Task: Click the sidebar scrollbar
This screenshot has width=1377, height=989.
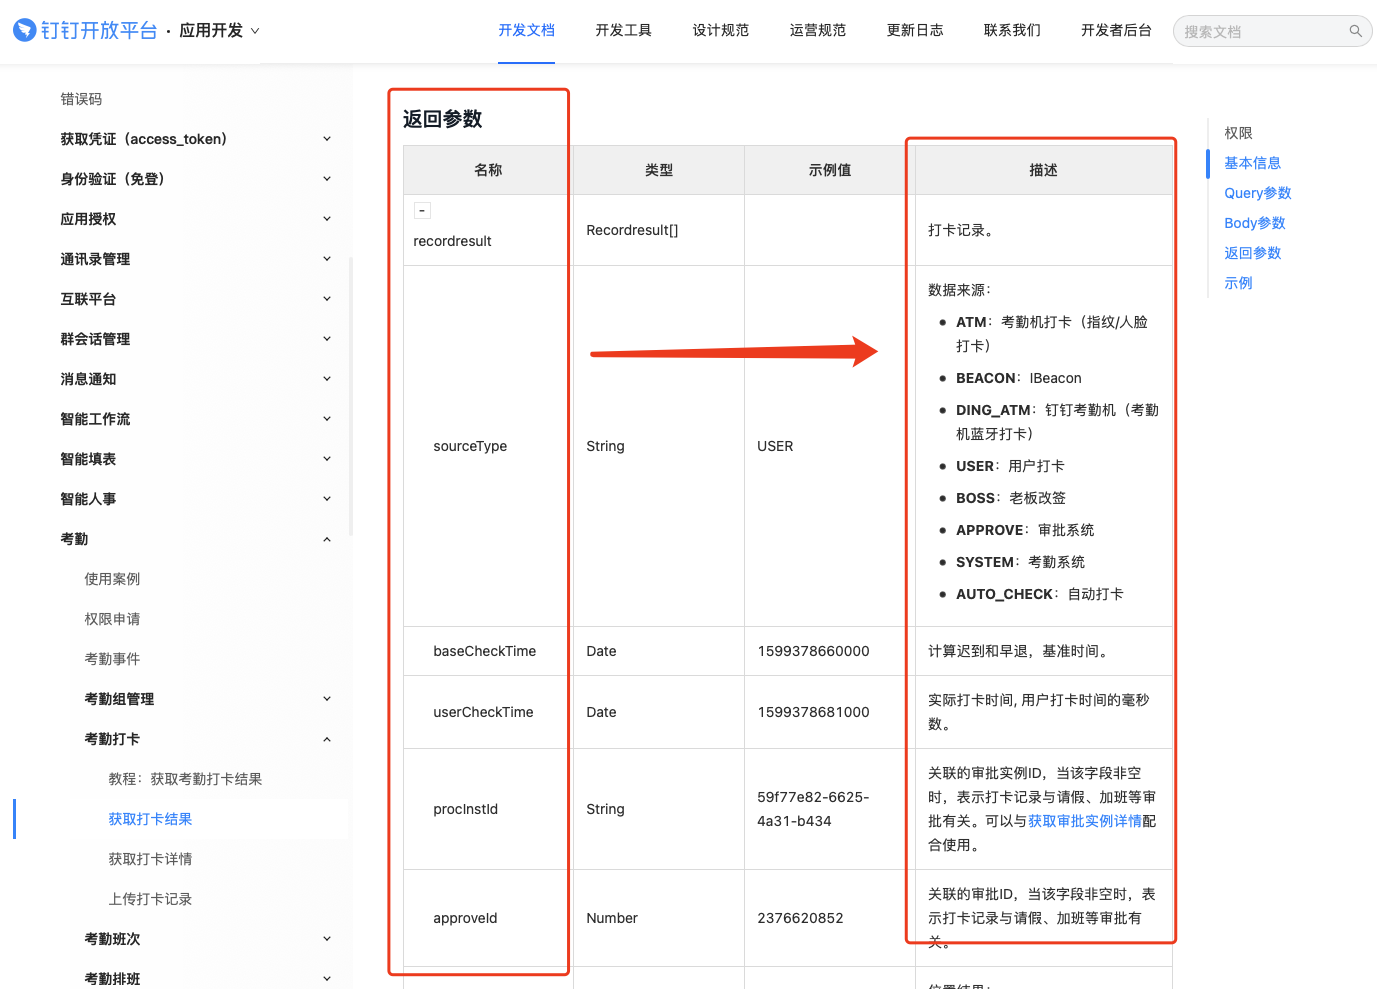Action: coord(350,396)
